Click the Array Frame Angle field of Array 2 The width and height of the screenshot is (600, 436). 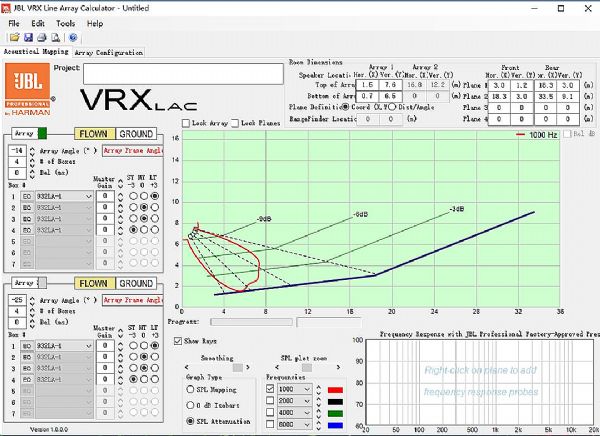133,300
